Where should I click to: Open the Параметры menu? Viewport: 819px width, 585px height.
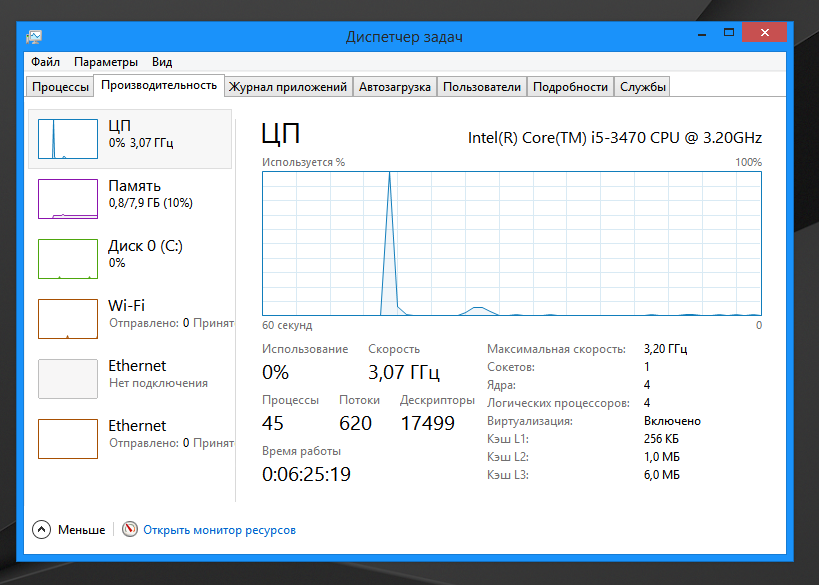(x=106, y=62)
